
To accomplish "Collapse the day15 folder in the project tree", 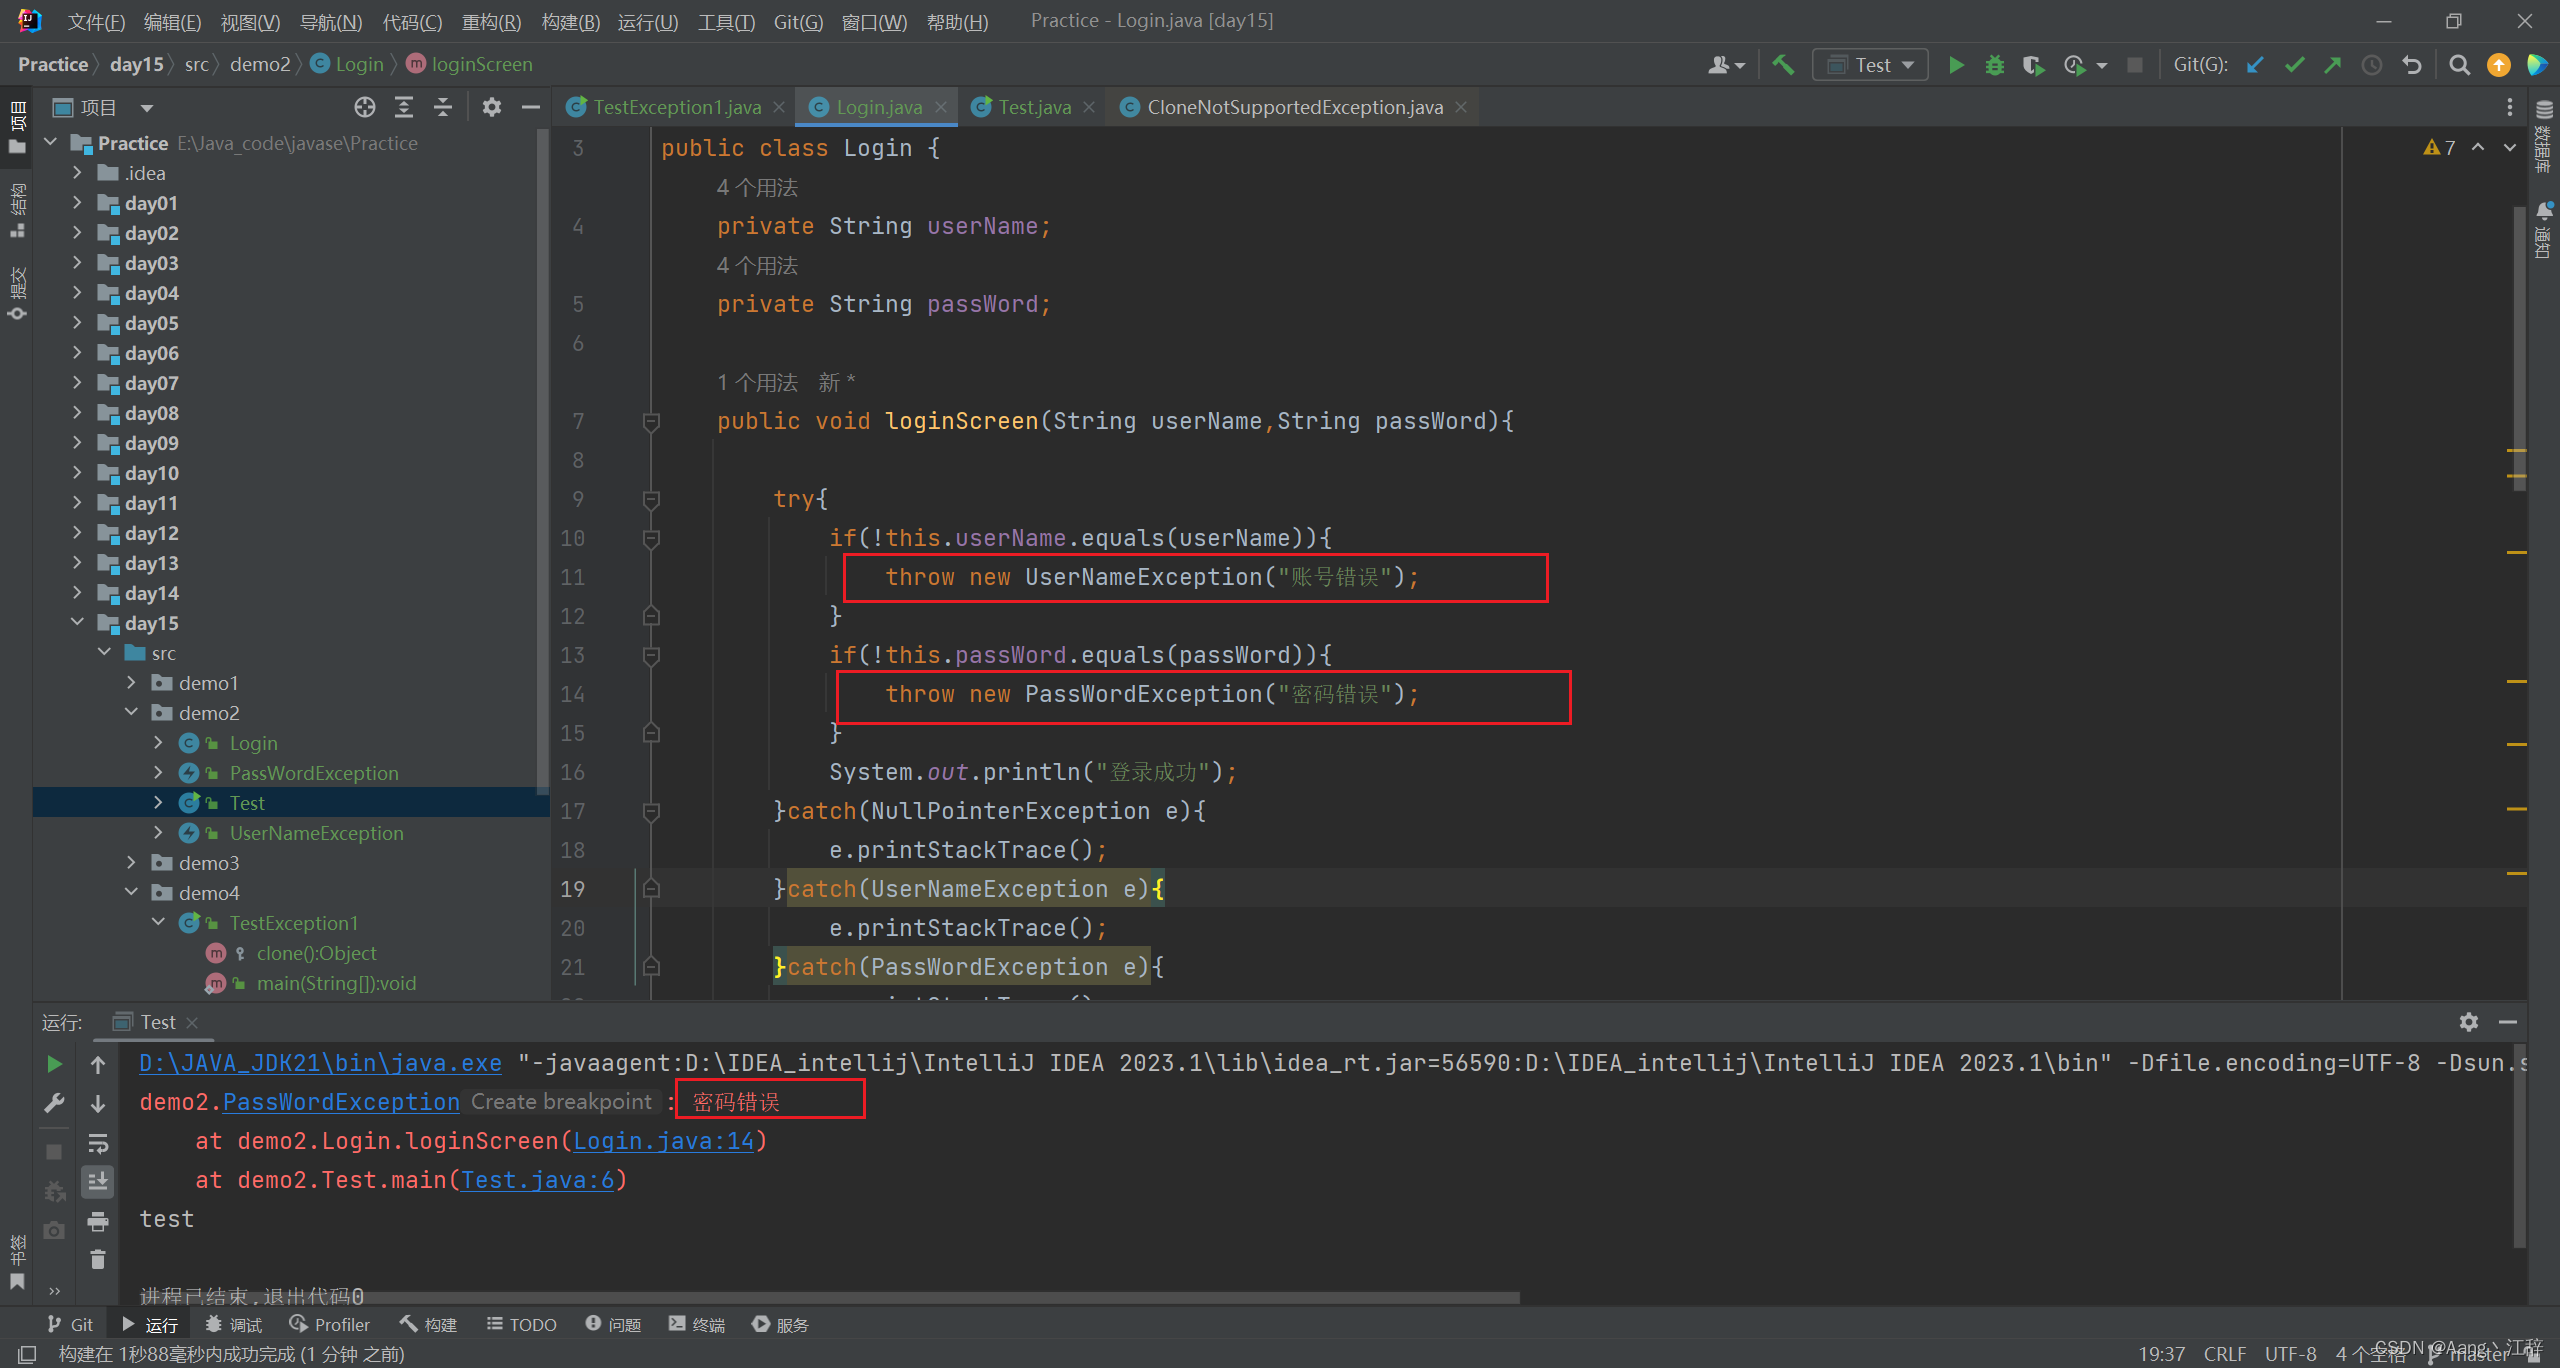I will [x=78, y=622].
